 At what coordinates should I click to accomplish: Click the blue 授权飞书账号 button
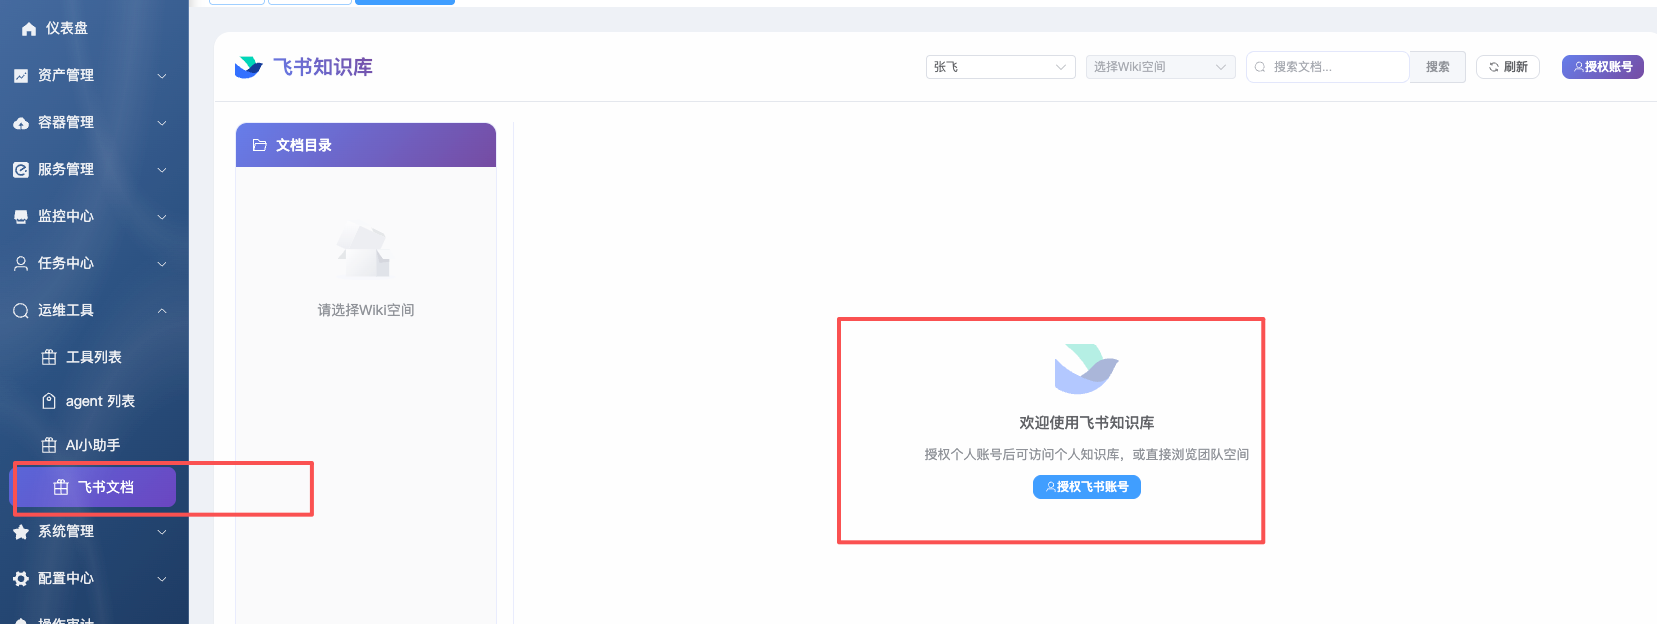[x=1086, y=487]
